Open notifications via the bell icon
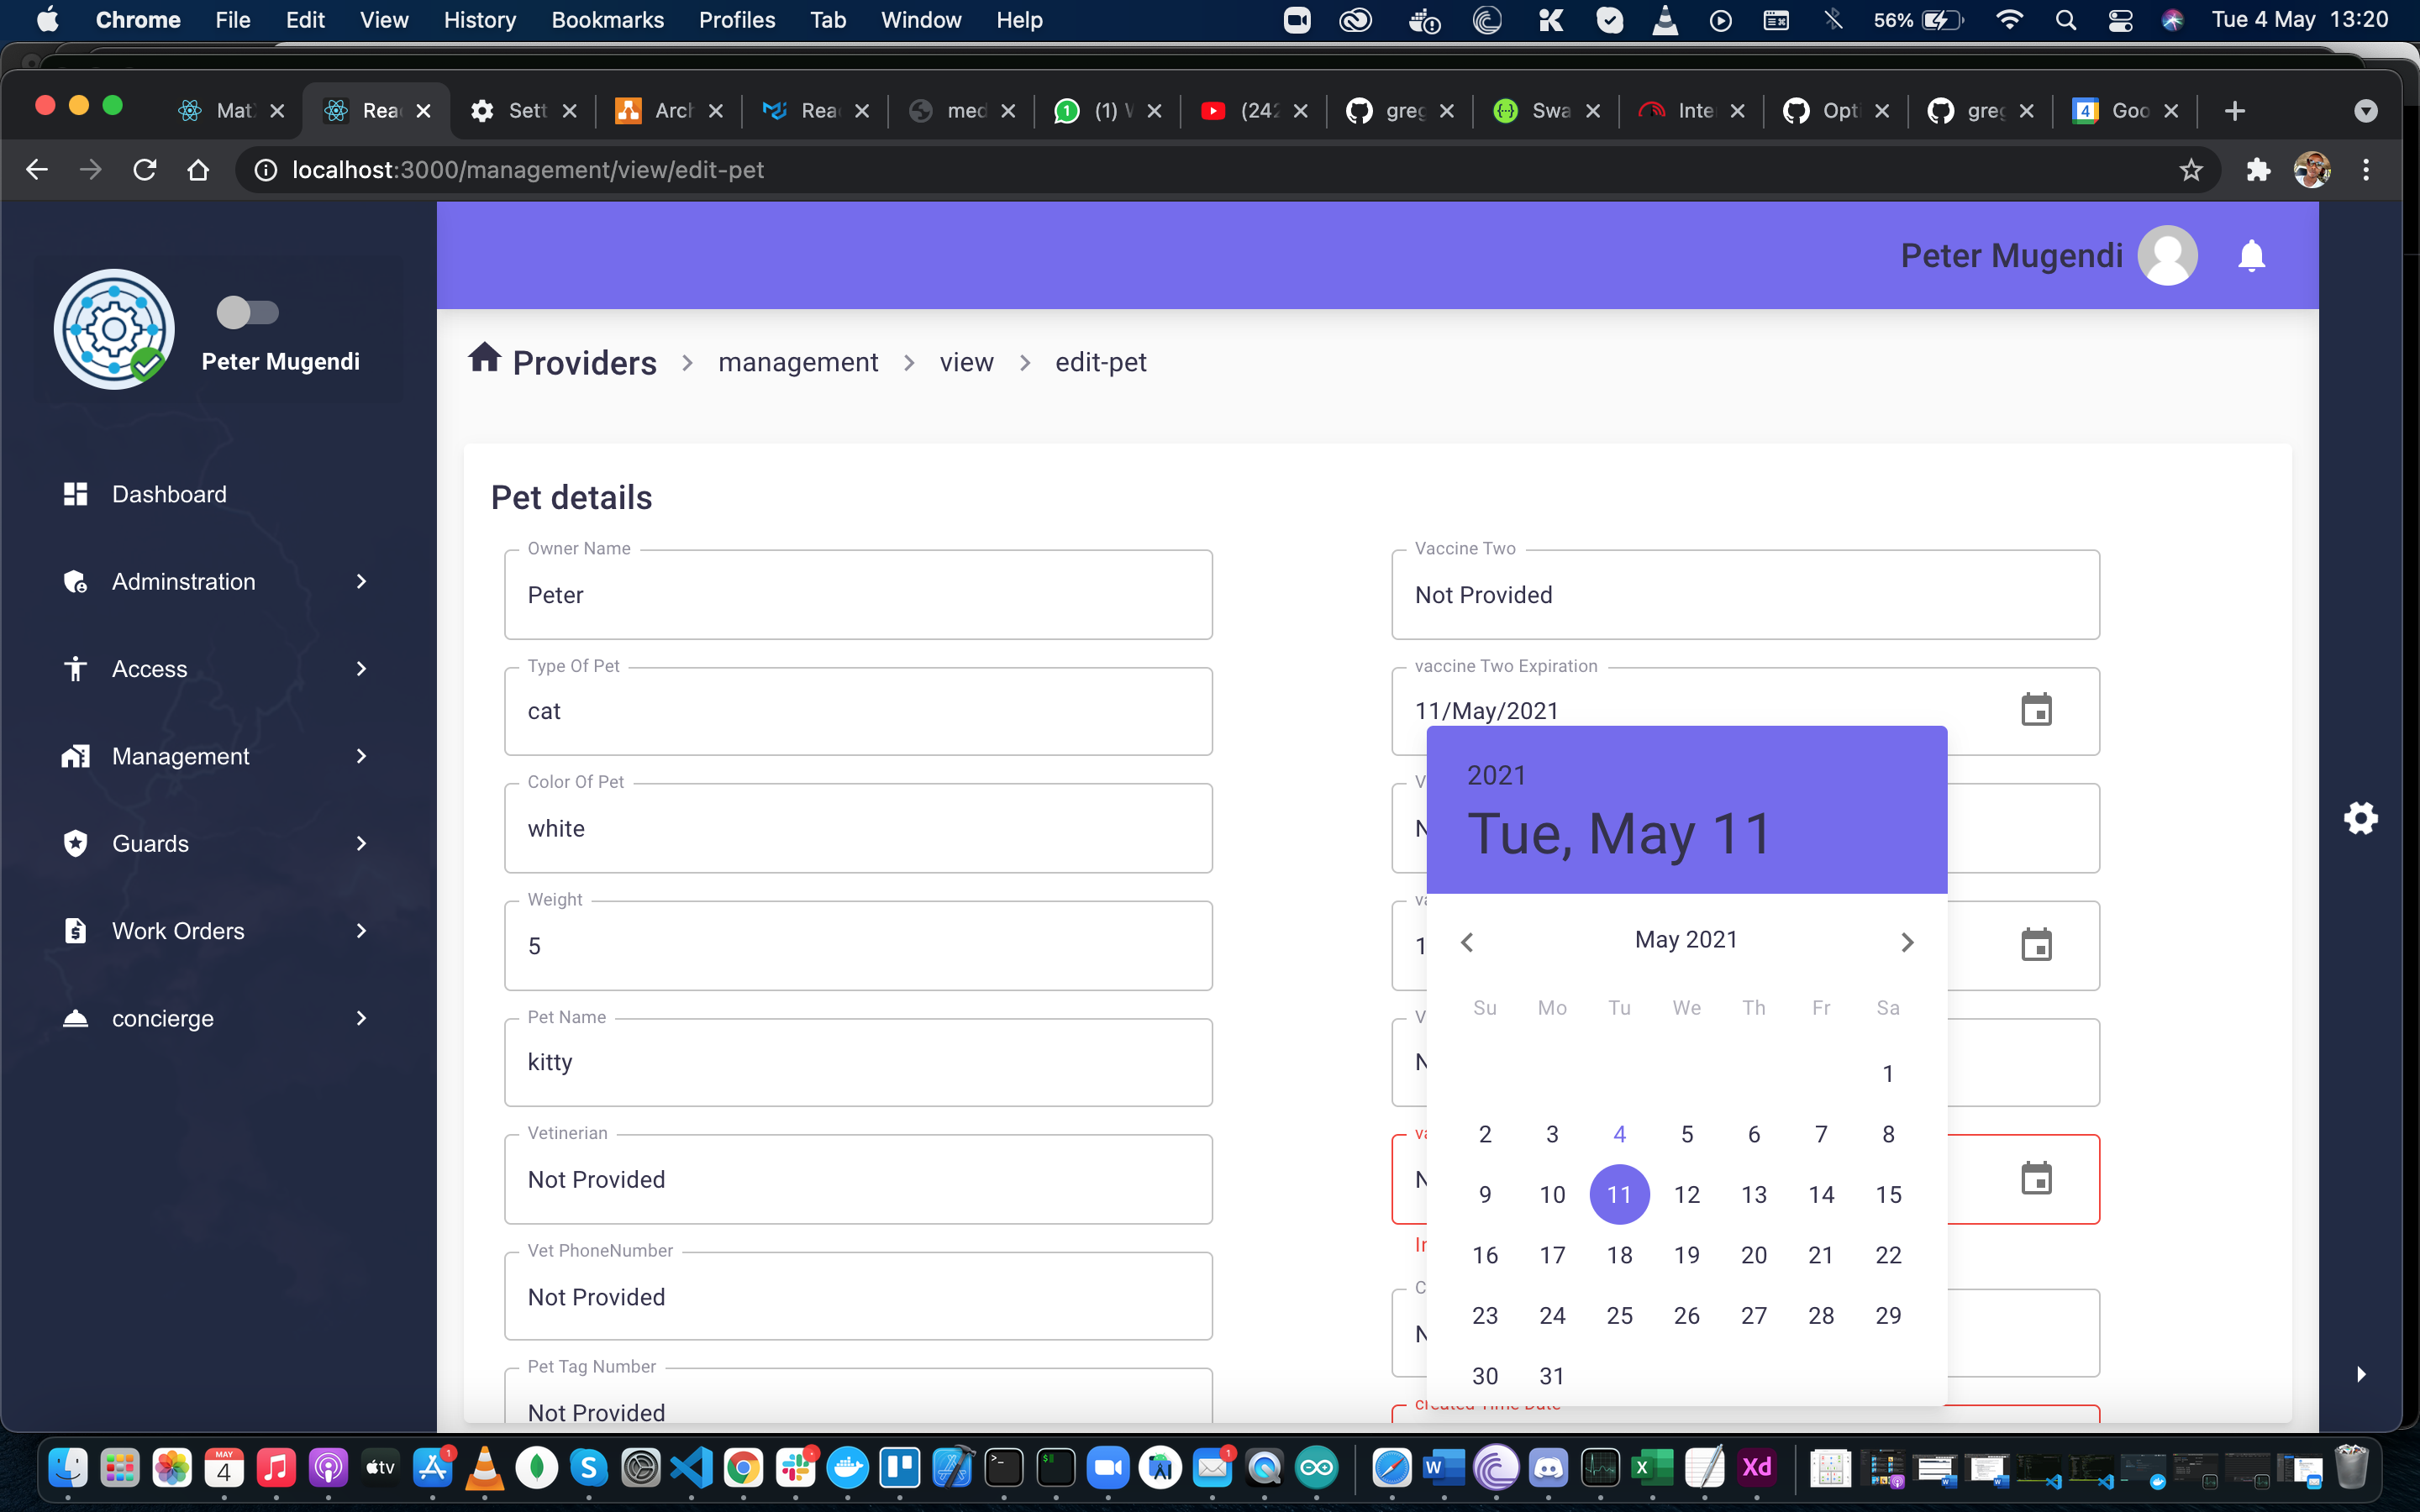This screenshot has width=2420, height=1512. point(2251,255)
